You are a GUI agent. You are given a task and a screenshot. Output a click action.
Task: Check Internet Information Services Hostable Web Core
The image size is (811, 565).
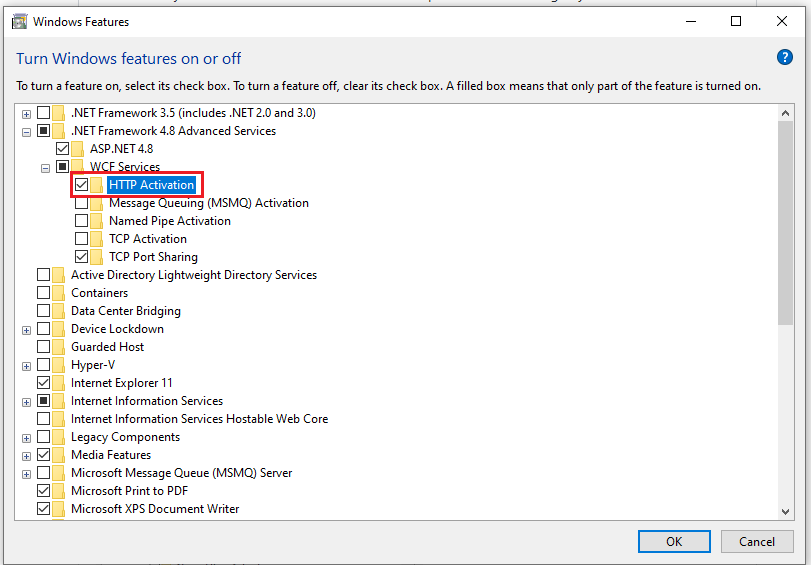point(43,419)
